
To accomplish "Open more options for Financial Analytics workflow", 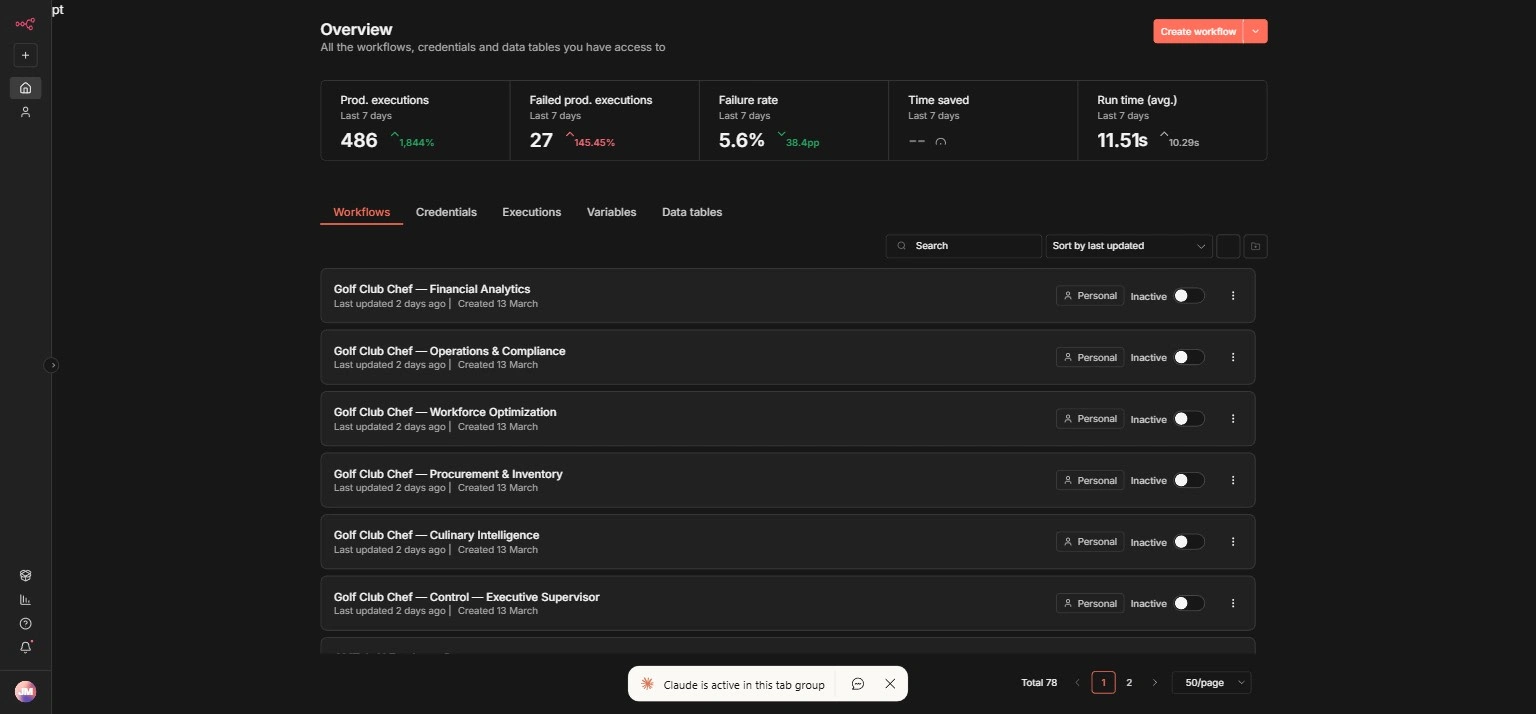I will pos(1233,296).
